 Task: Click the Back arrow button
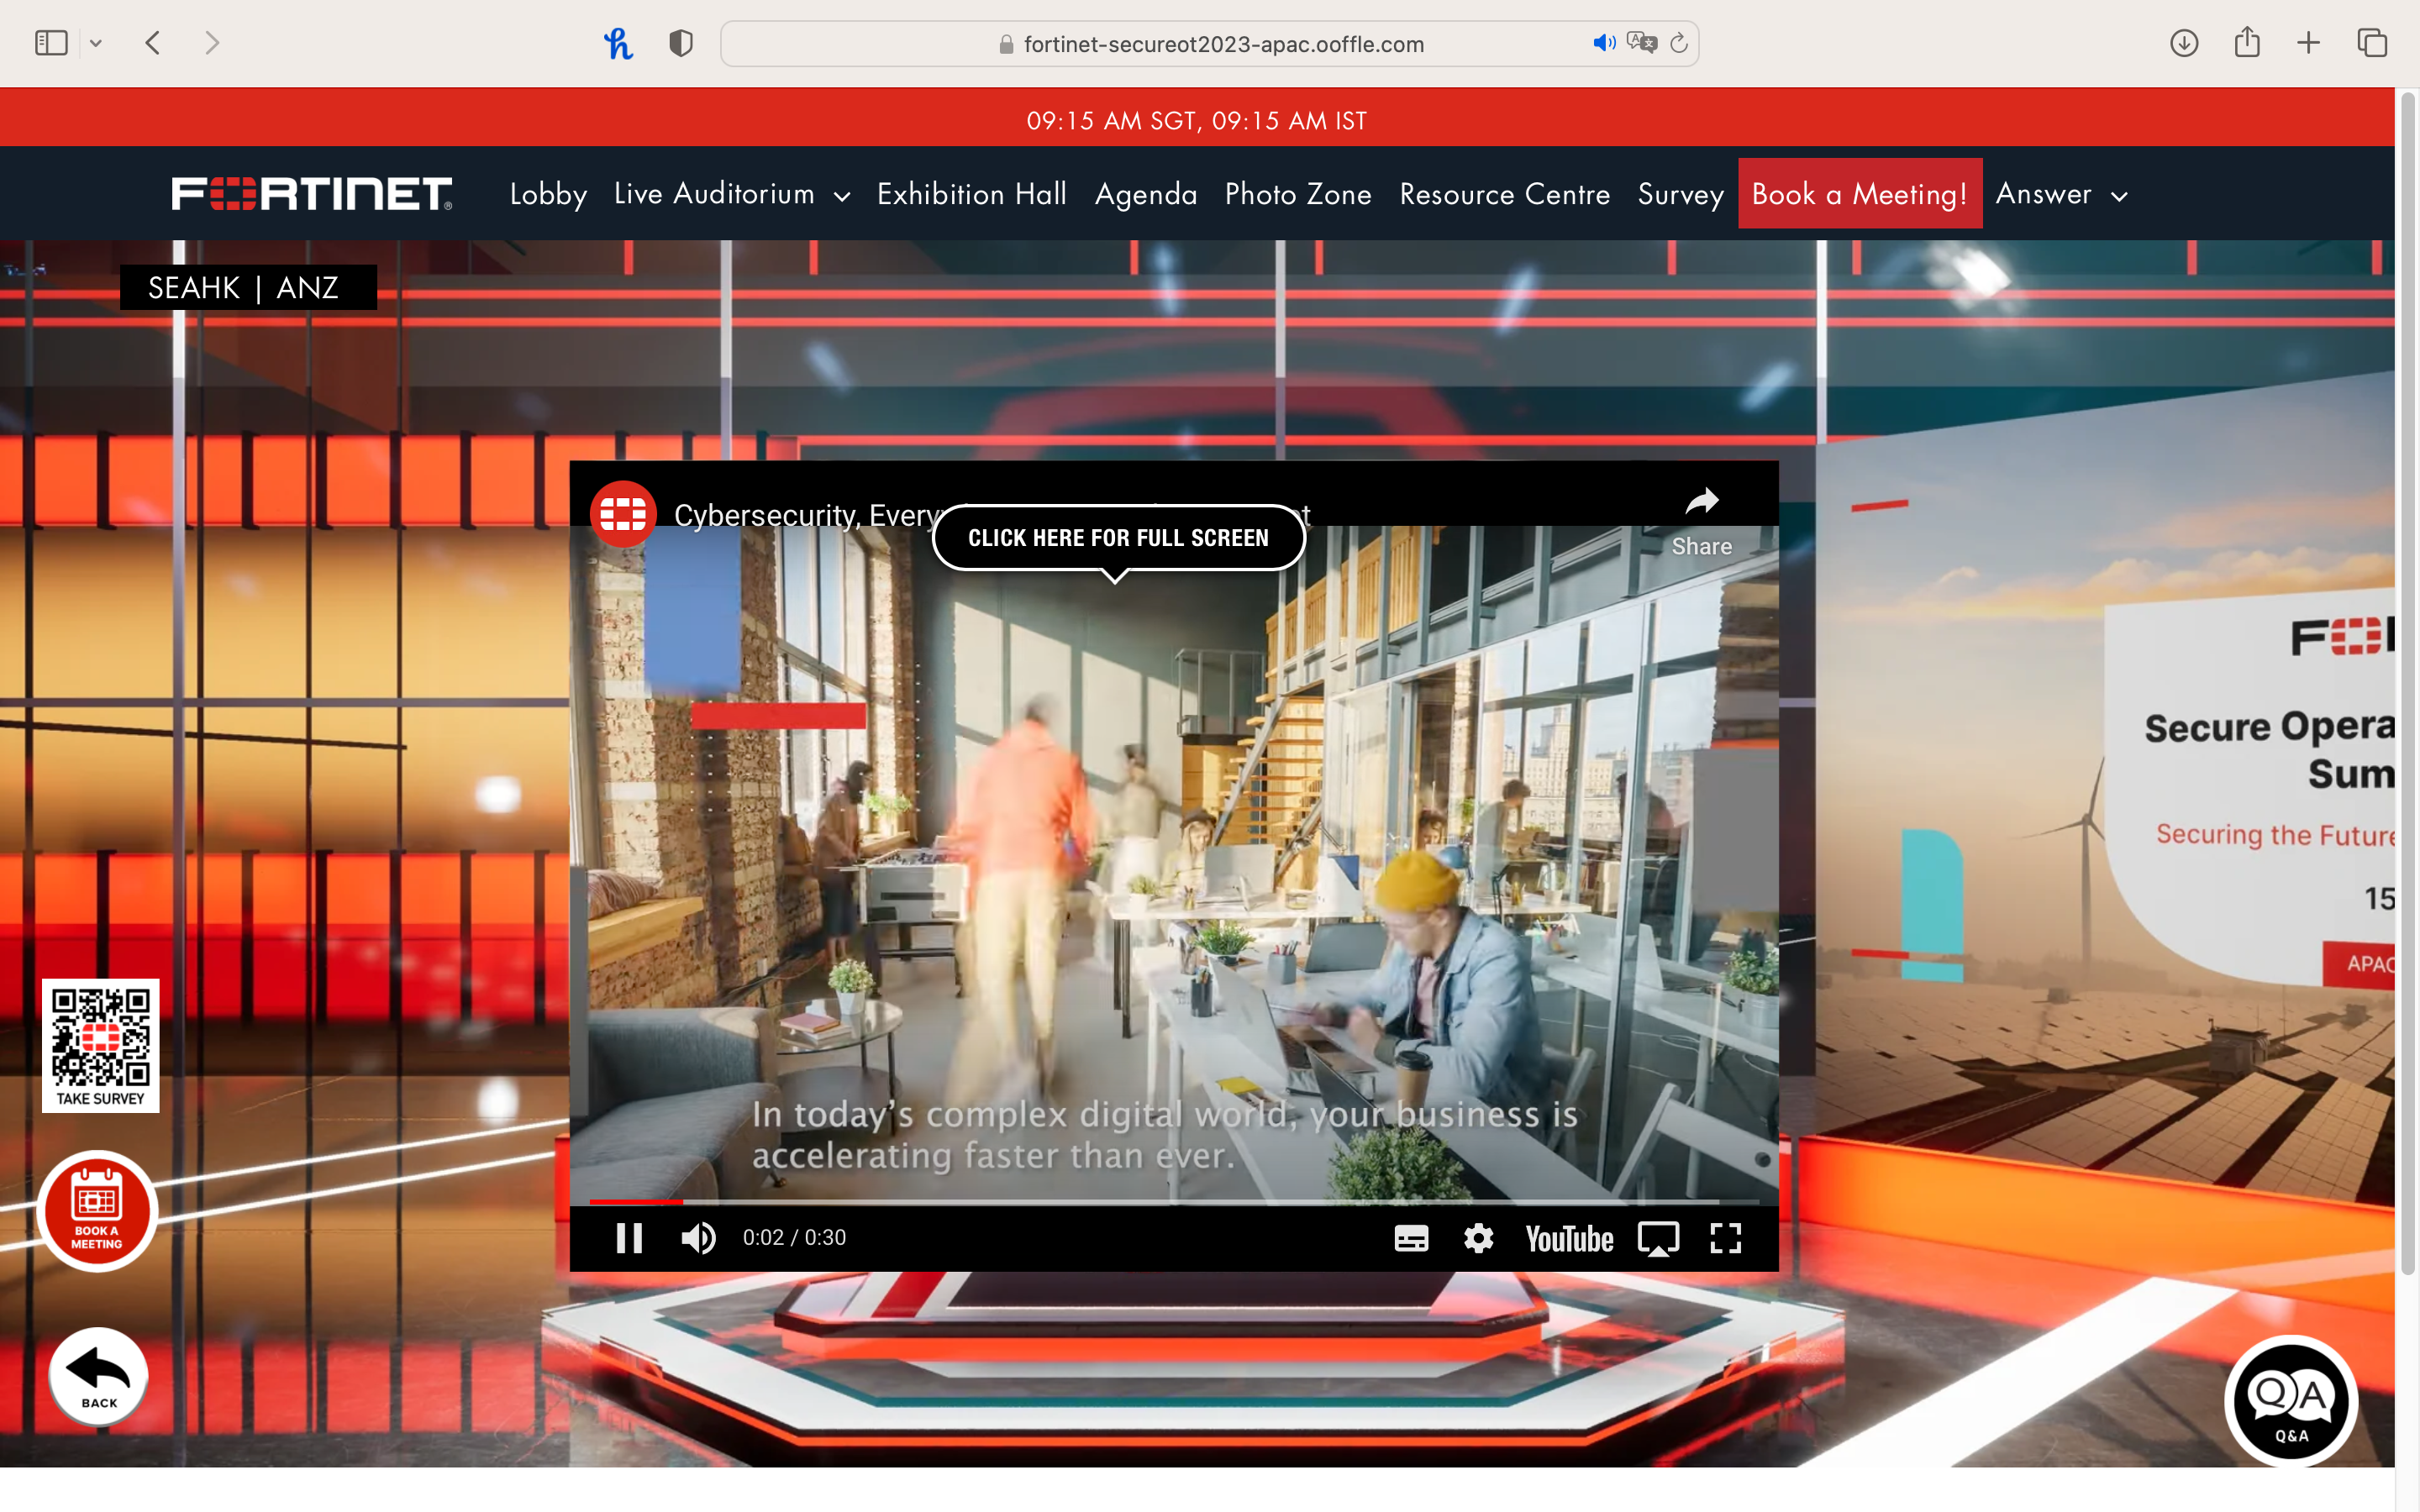point(98,1377)
